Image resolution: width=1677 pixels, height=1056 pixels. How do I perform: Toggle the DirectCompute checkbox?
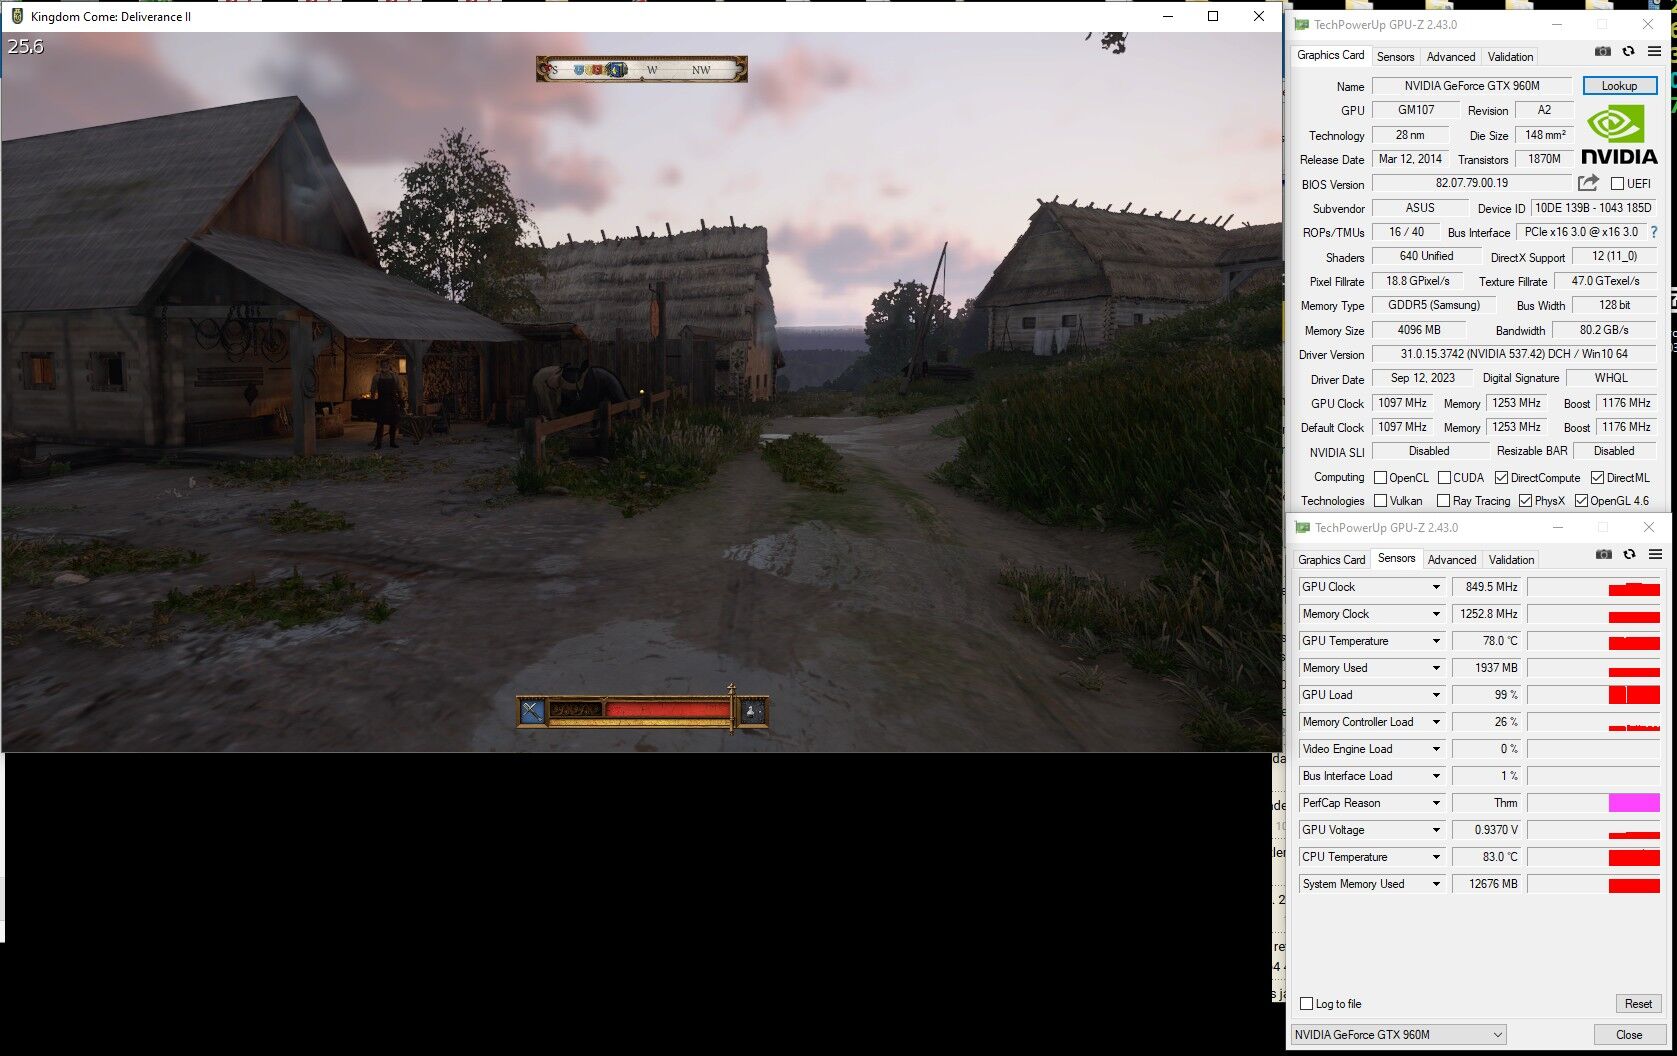point(1501,478)
